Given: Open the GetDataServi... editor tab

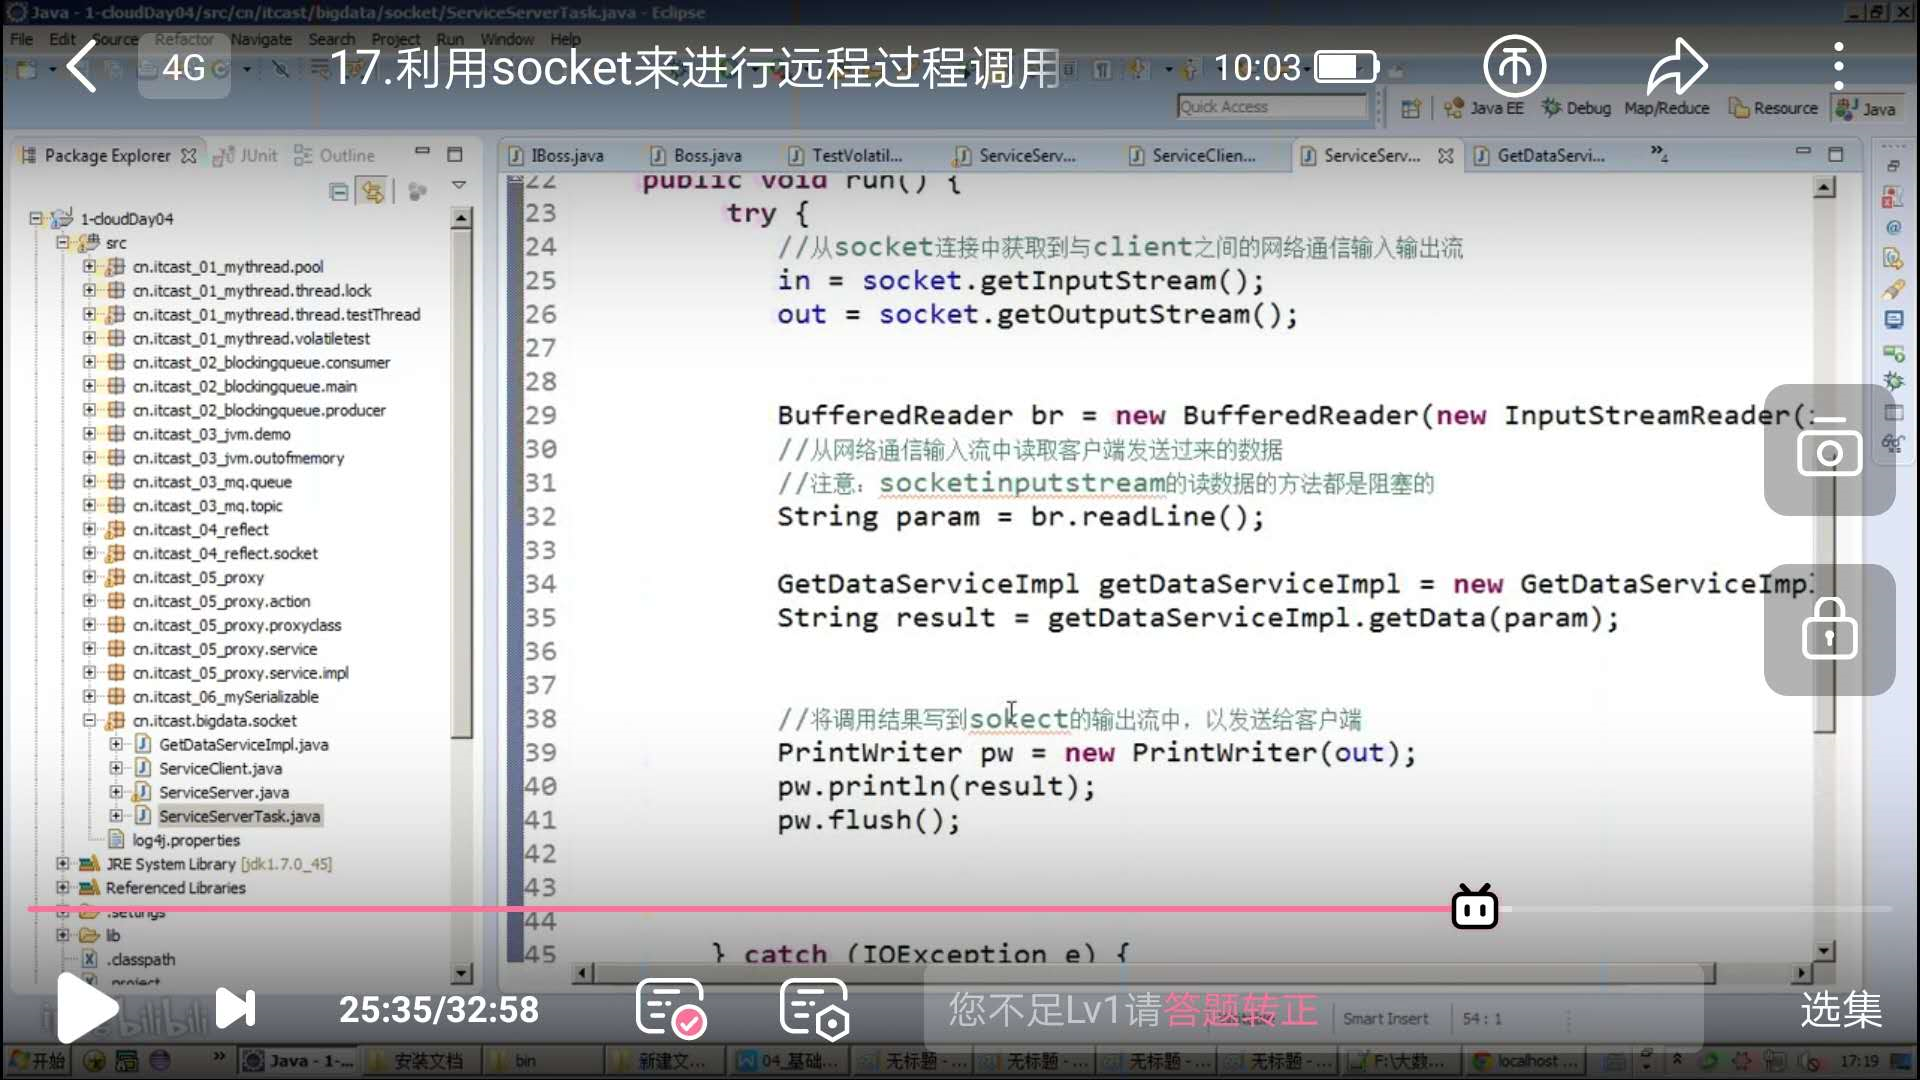Looking at the screenshot, I should pos(1540,156).
